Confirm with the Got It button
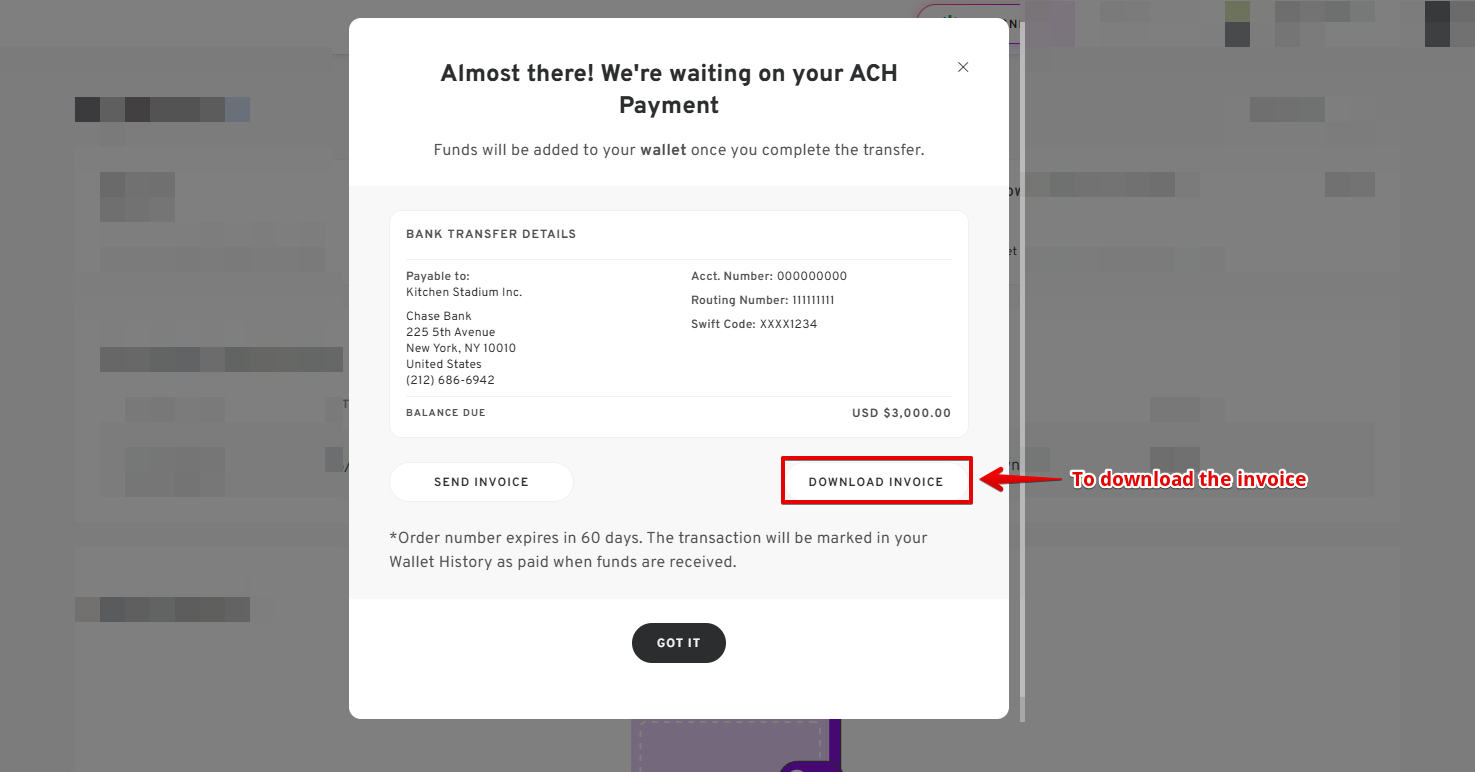This screenshot has height=772, width=1475. click(x=678, y=643)
